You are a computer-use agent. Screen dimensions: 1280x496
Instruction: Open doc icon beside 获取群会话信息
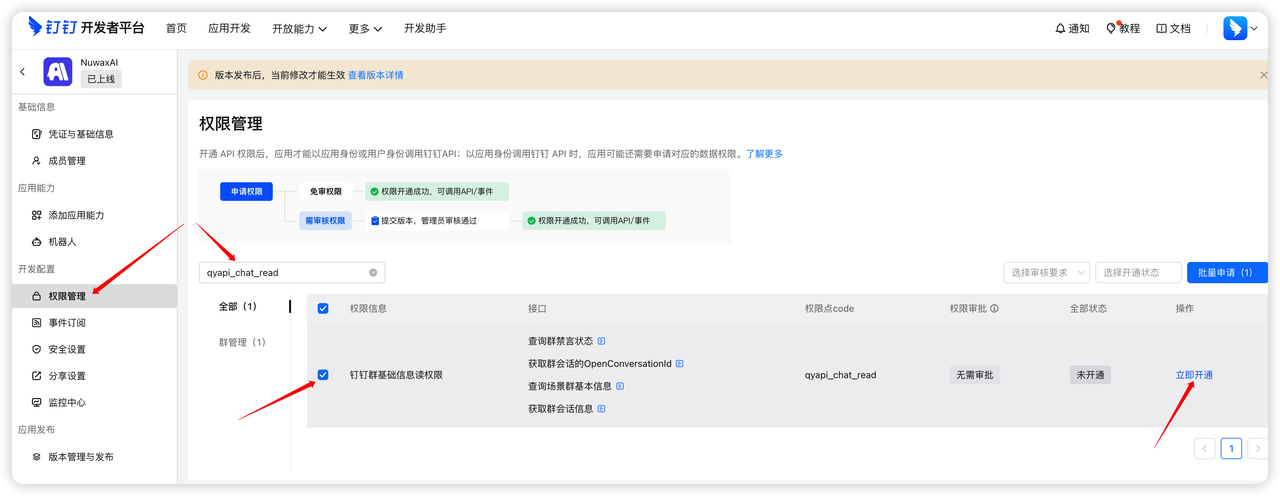[x=601, y=408]
